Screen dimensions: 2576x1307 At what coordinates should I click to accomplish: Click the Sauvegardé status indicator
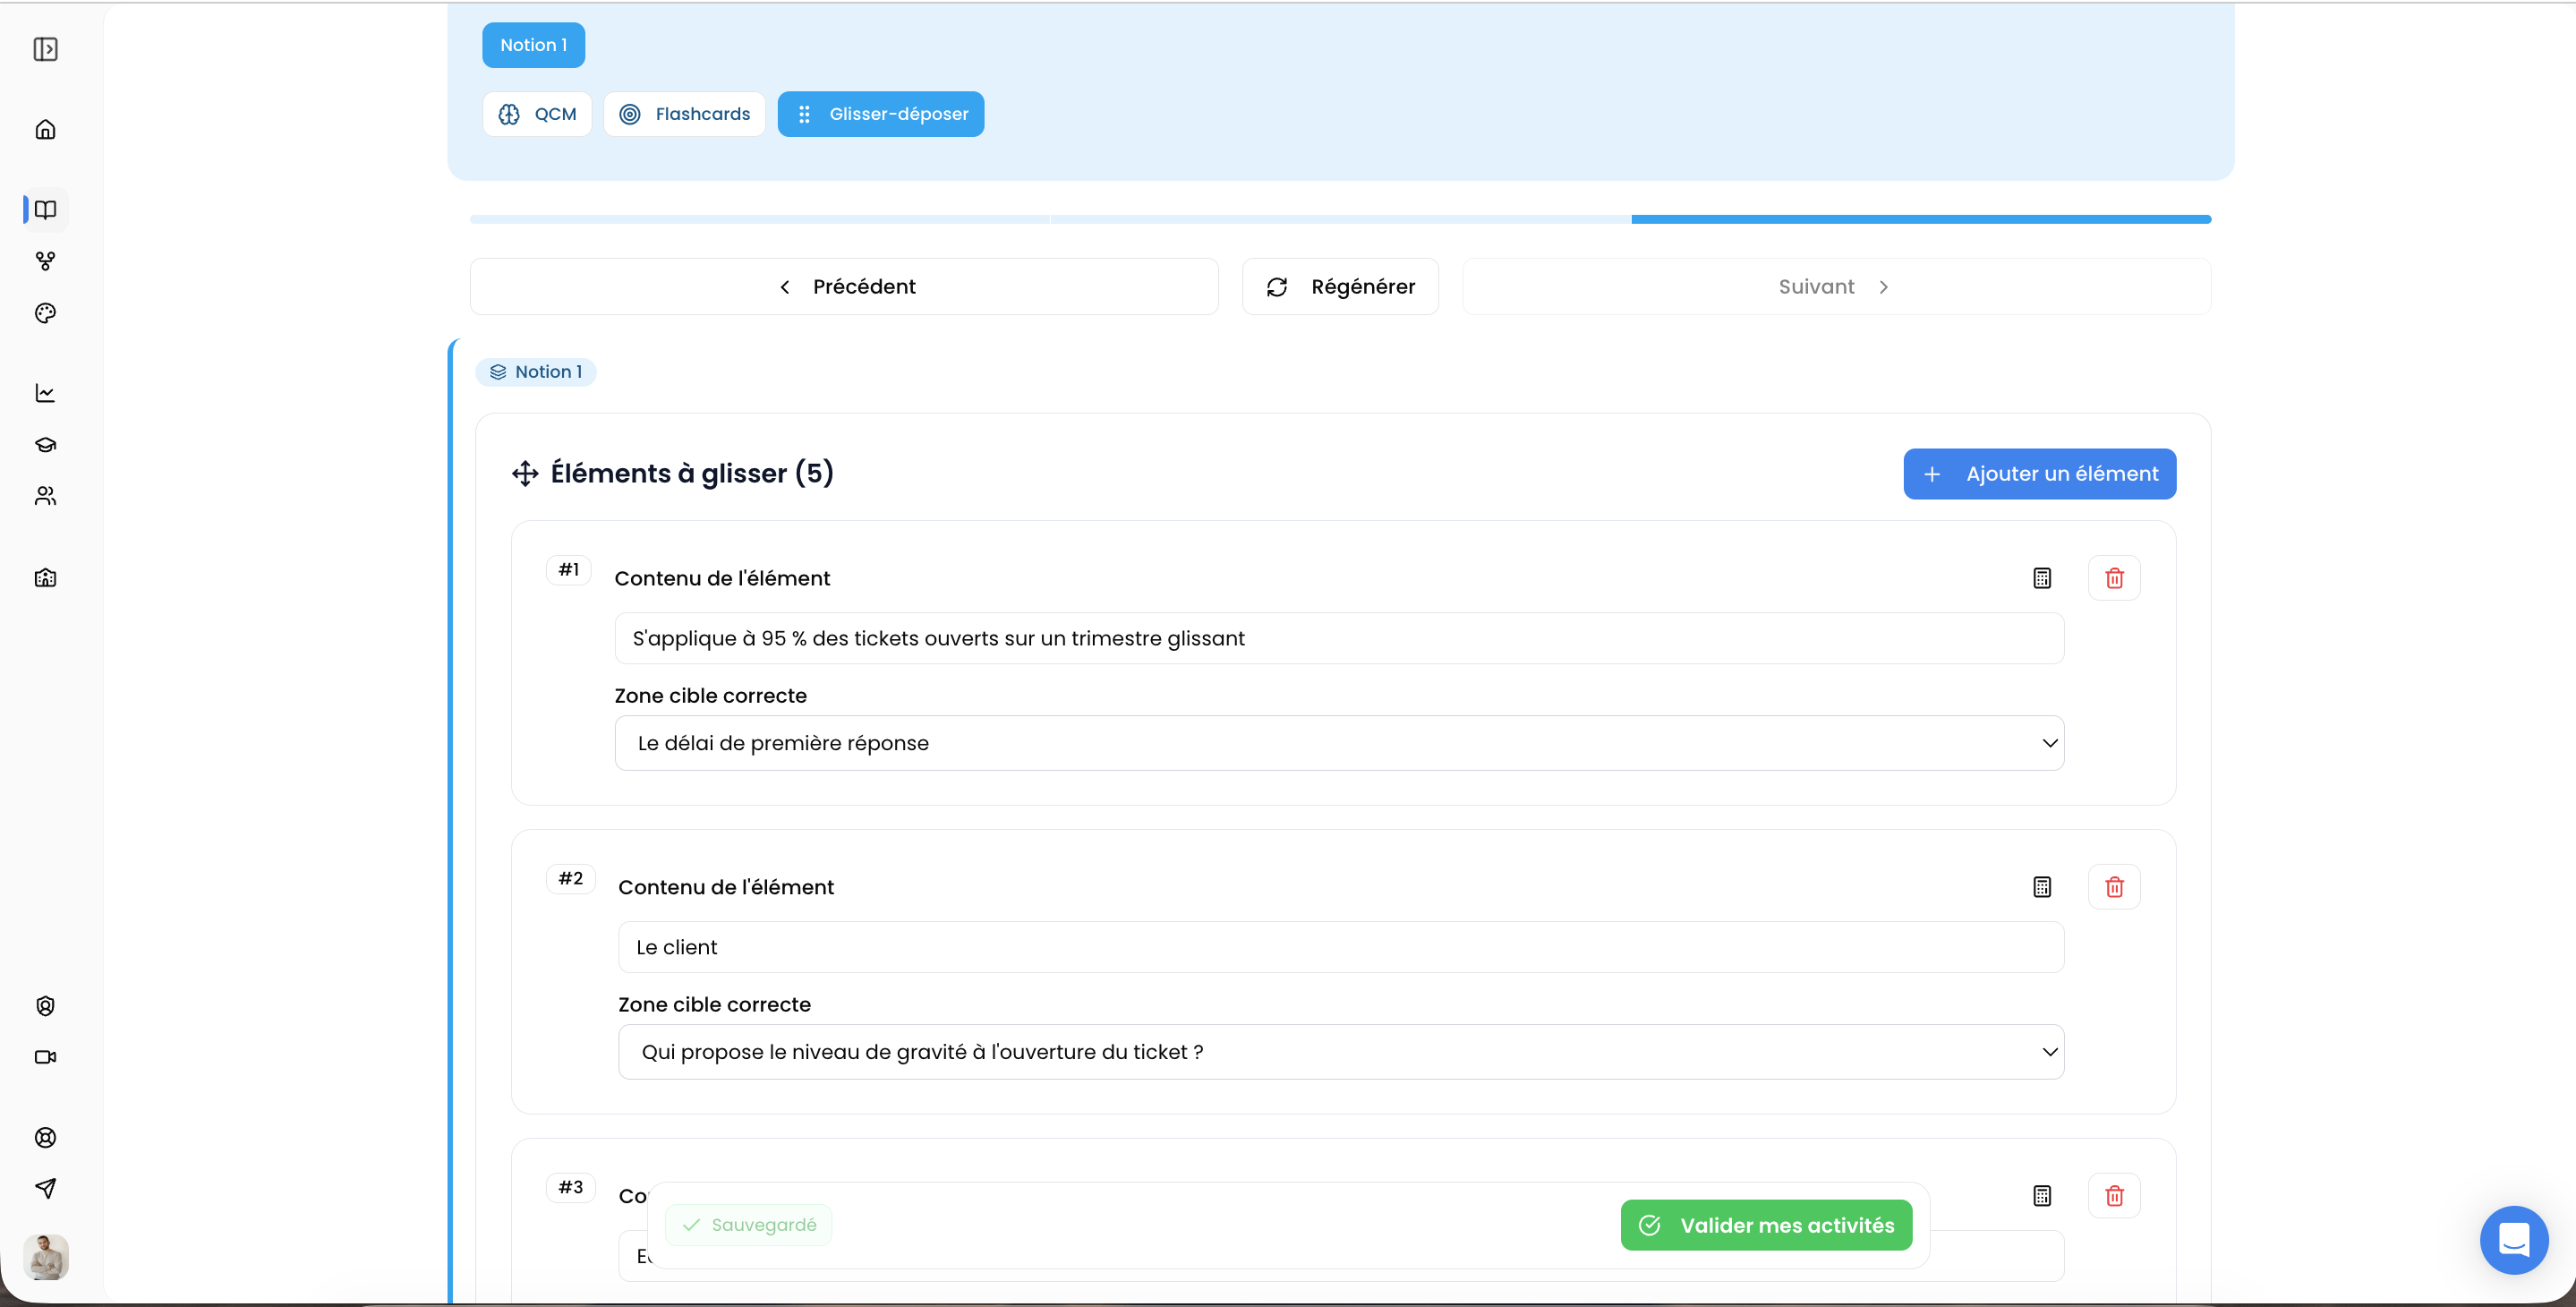(x=748, y=1225)
